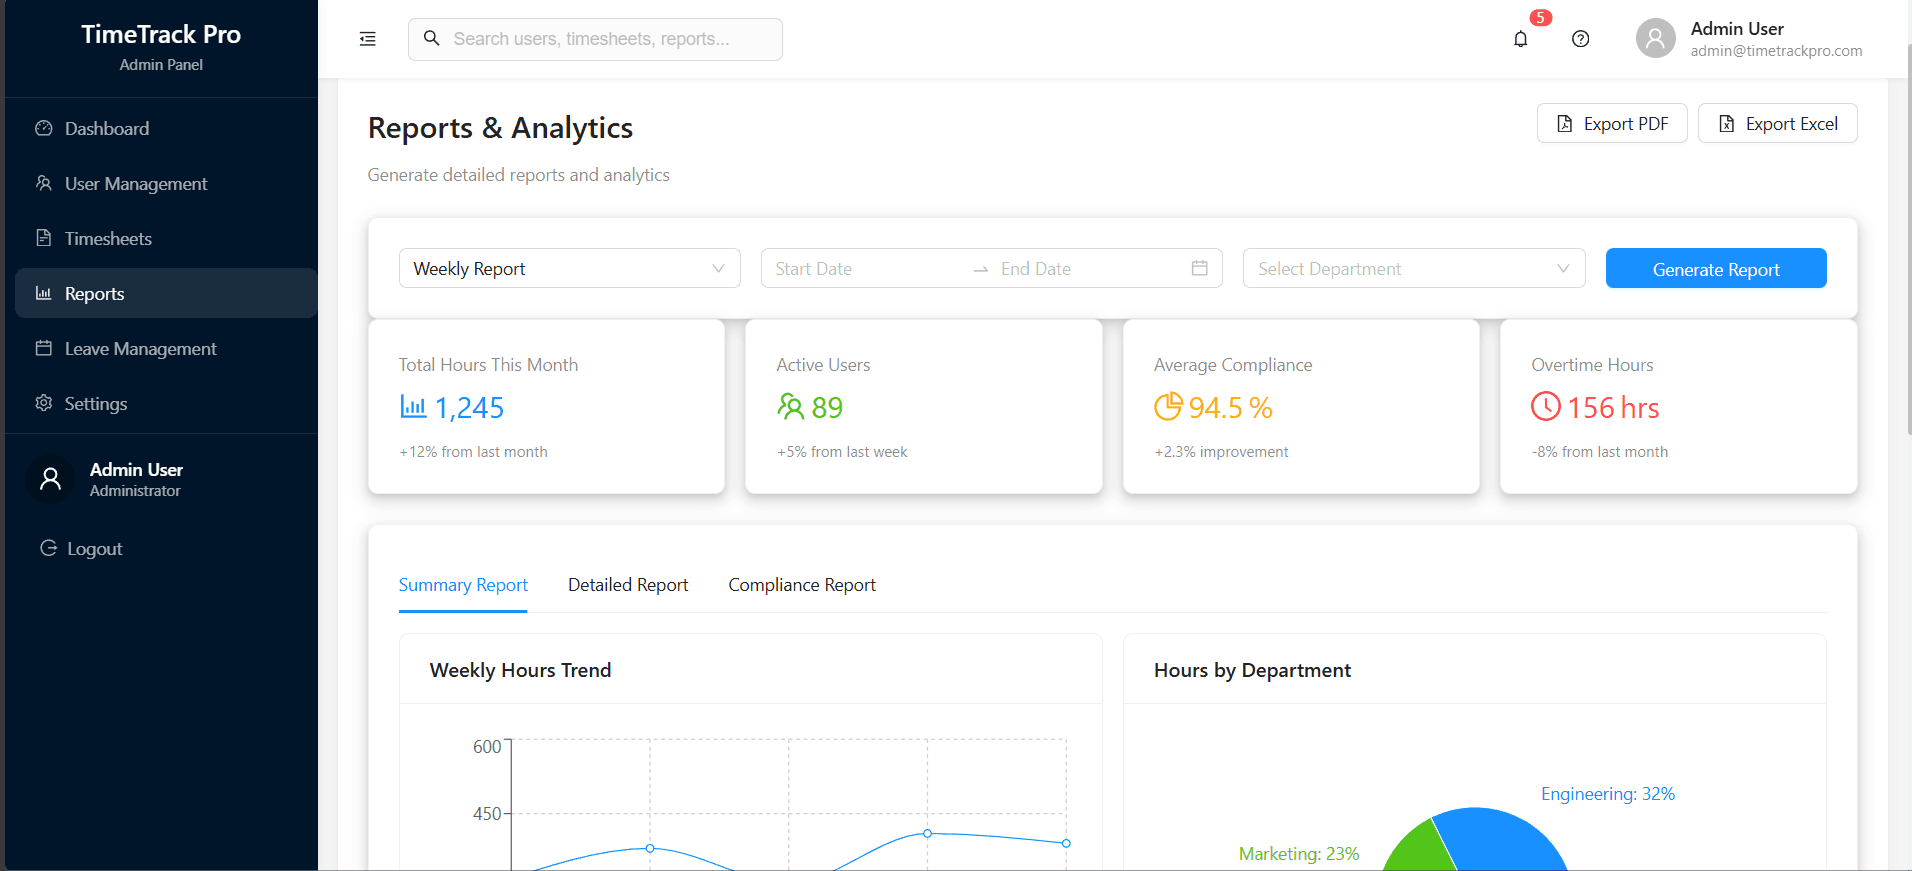Go to Dashboard in the sidebar

click(166, 128)
